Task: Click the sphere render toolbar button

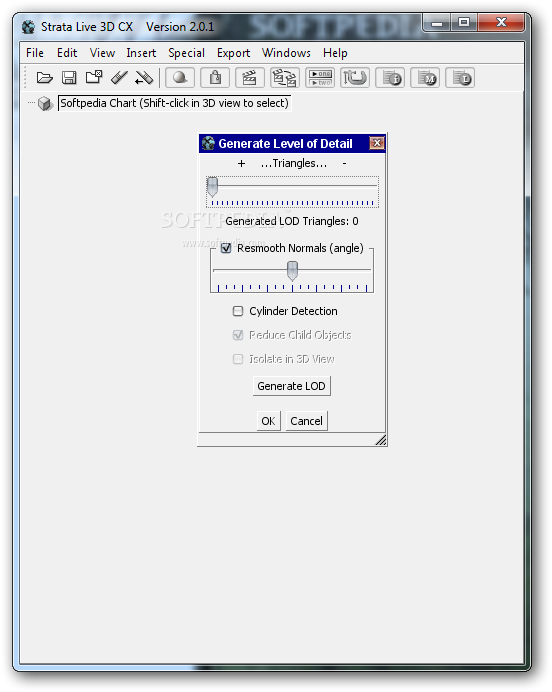Action: (x=180, y=78)
